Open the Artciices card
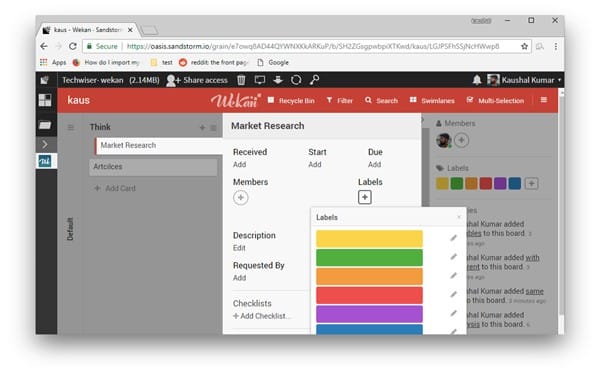 (x=153, y=167)
